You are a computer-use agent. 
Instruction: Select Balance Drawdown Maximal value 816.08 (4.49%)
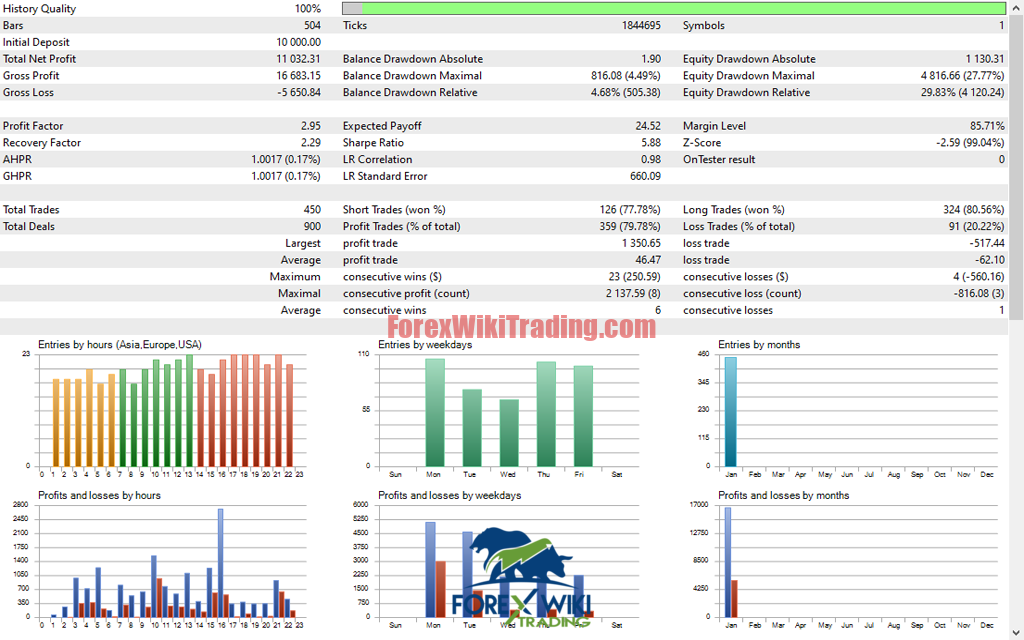pyautogui.click(x=626, y=76)
